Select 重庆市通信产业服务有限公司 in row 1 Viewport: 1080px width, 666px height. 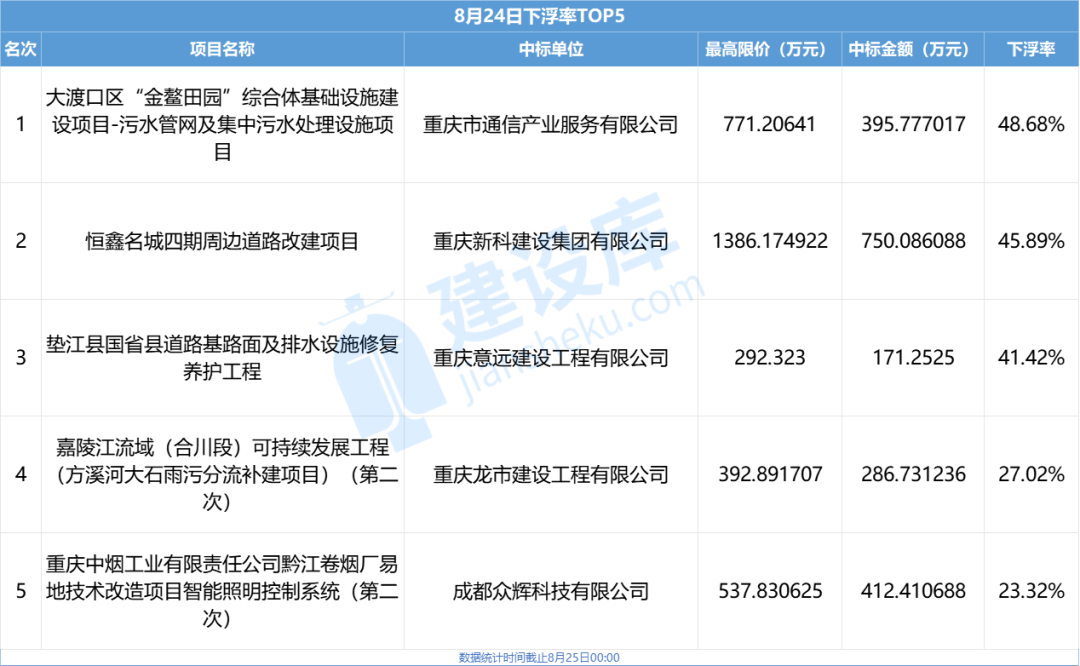549,125
